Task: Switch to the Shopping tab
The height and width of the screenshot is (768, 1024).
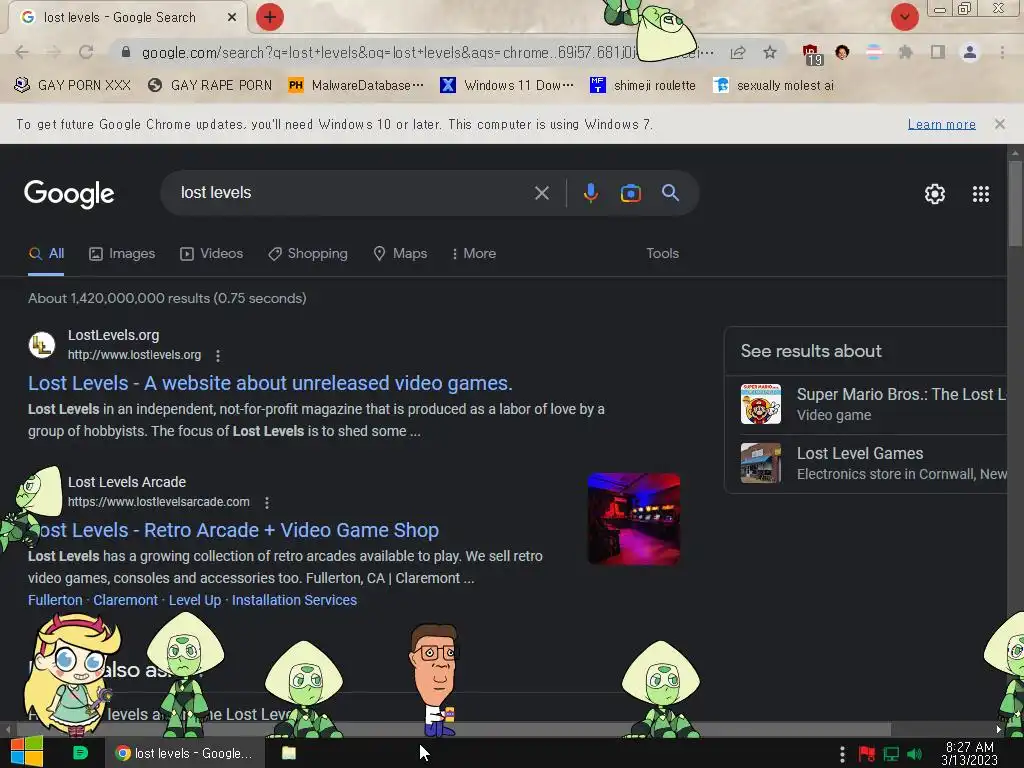Action: [x=308, y=253]
